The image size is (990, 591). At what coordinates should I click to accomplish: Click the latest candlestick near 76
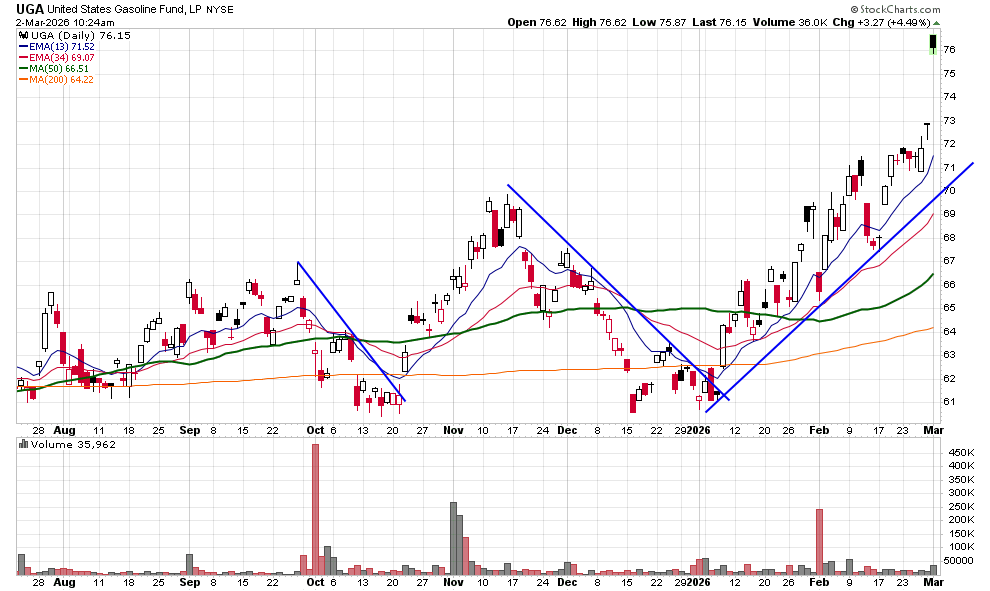coord(933,43)
